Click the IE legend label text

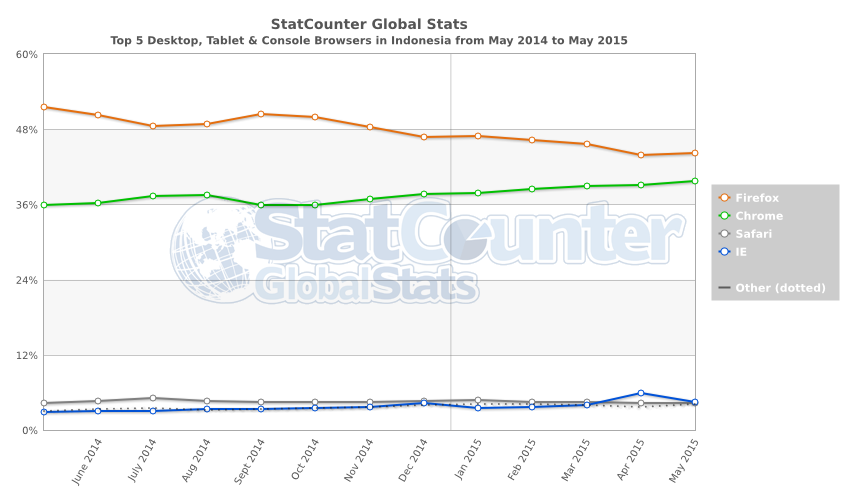pyautogui.click(x=741, y=252)
